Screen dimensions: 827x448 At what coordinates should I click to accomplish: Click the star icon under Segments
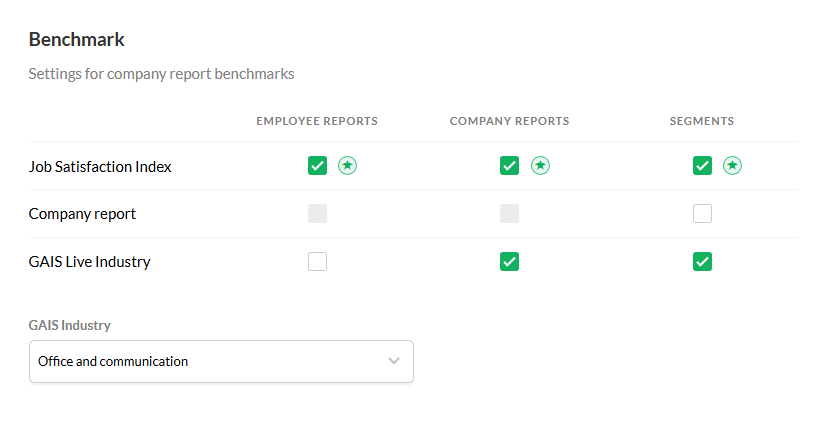click(x=732, y=166)
